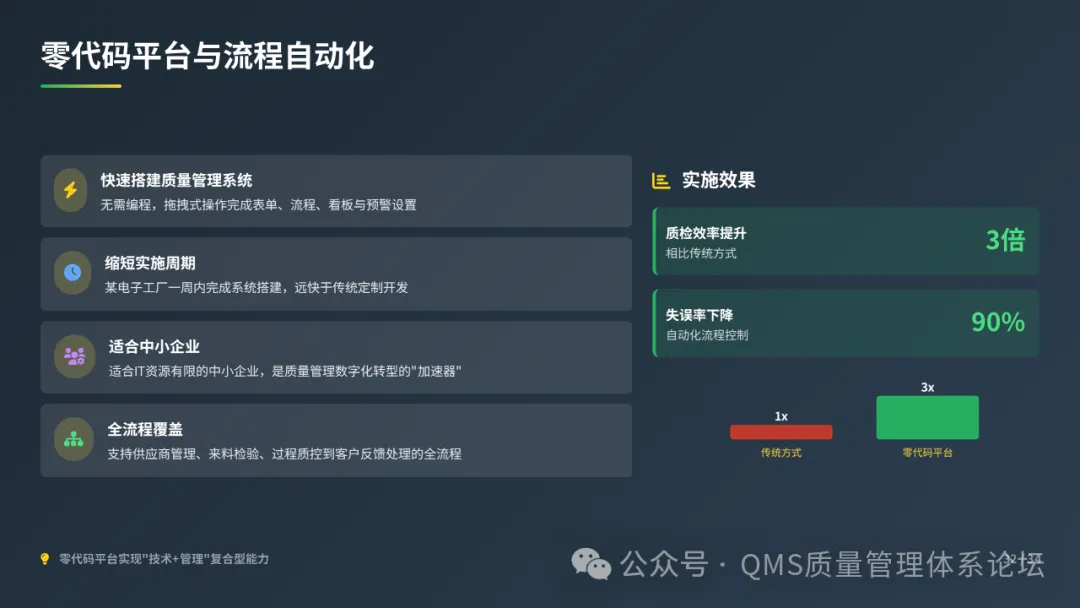The width and height of the screenshot is (1080, 608).
Task: Click the 质检效率提升 result panel
Action: point(846,241)
